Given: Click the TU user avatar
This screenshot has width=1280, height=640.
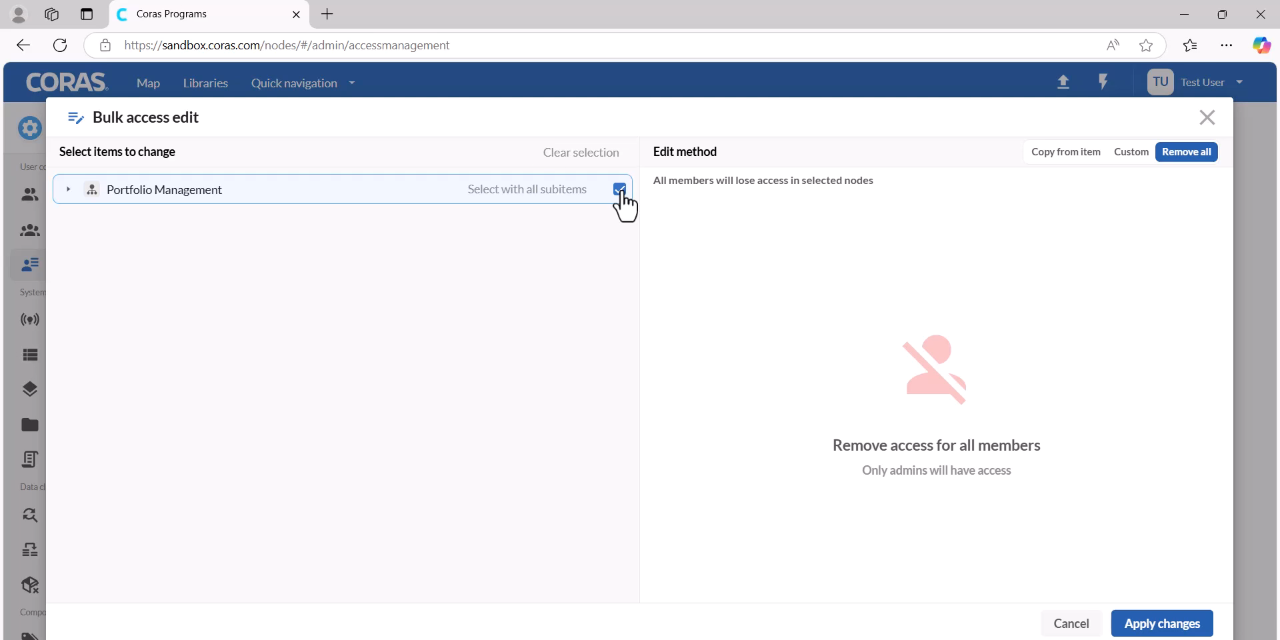Looking at the screenshot, I should tap(1160, 82).
